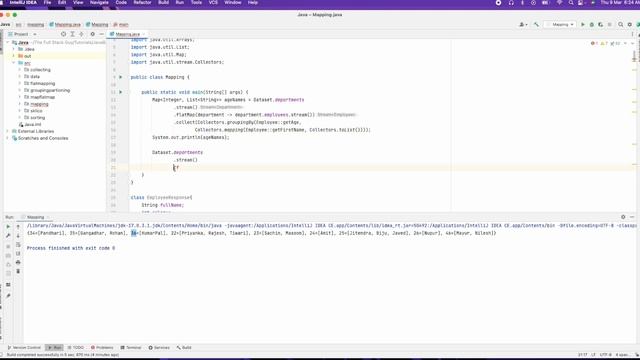
Task: Click run gutter arrow beside main method
Action: [120, 92]
